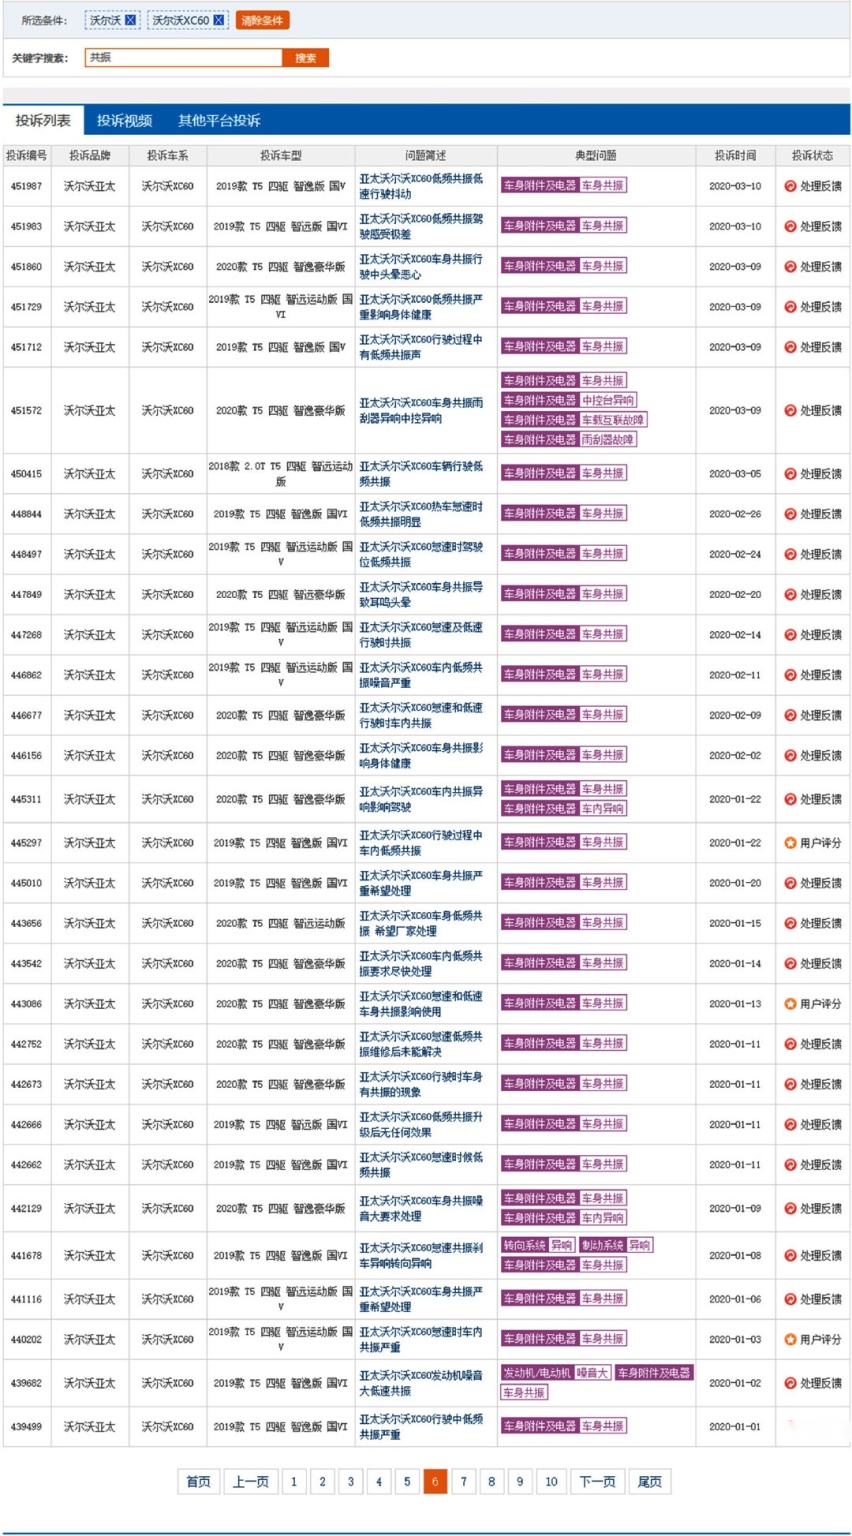The height and width of the screenshot is (1536, 852).
Task: Click the 车内异响 tag in row 442129
Action: (603, 1218)
